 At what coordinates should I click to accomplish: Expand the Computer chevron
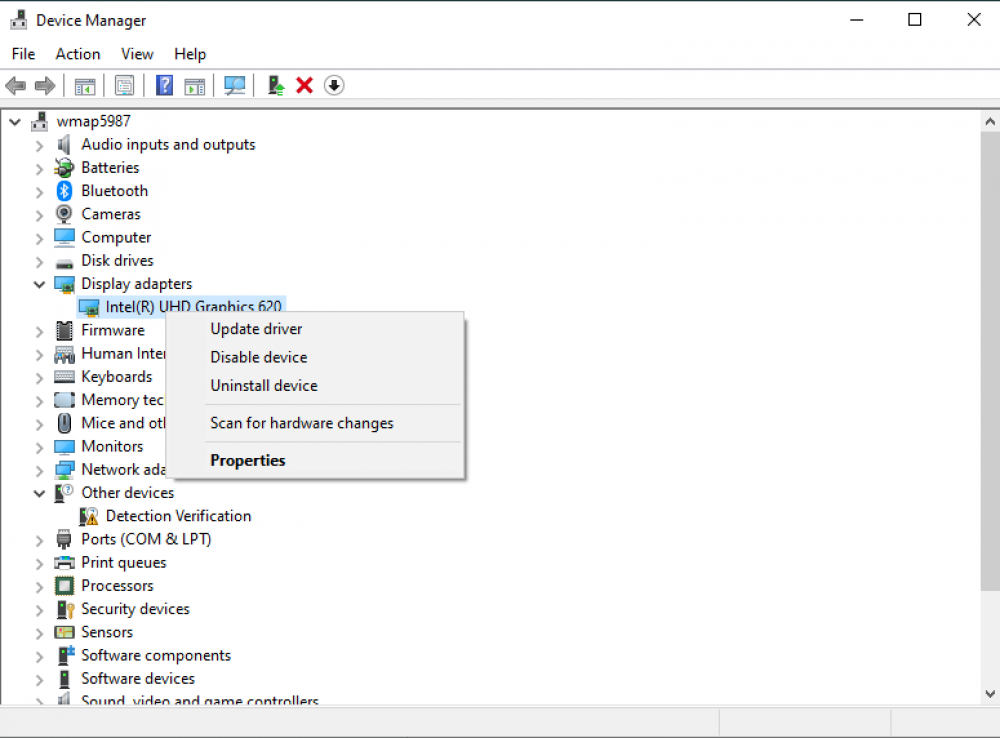[40, 239]
